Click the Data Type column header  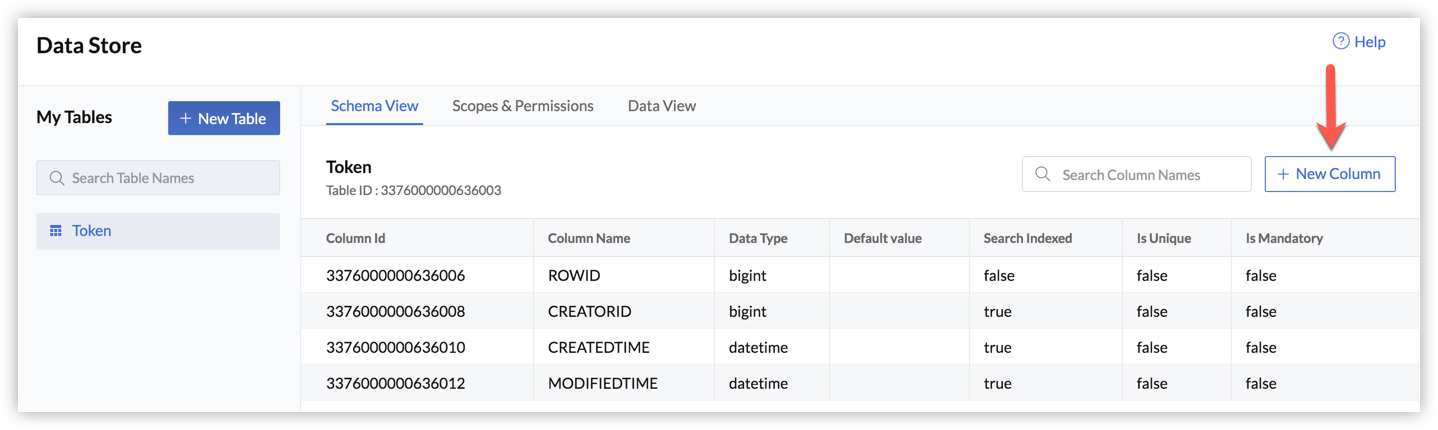[x=757, y=238]
